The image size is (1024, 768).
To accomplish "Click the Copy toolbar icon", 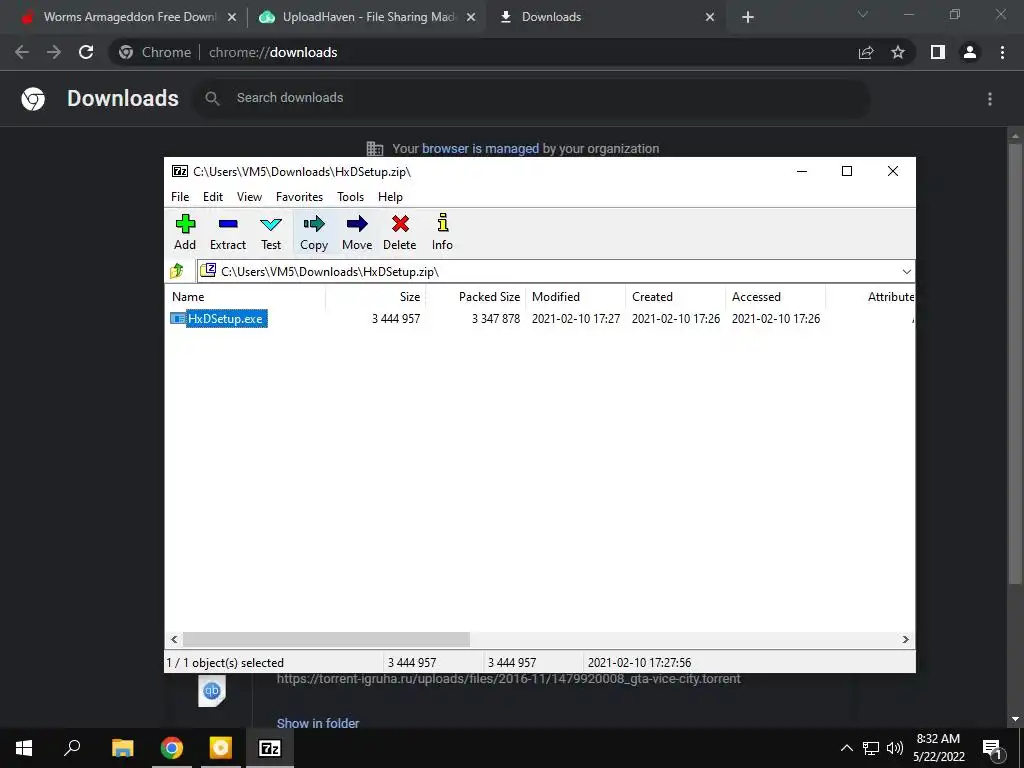I will point(314,232).
